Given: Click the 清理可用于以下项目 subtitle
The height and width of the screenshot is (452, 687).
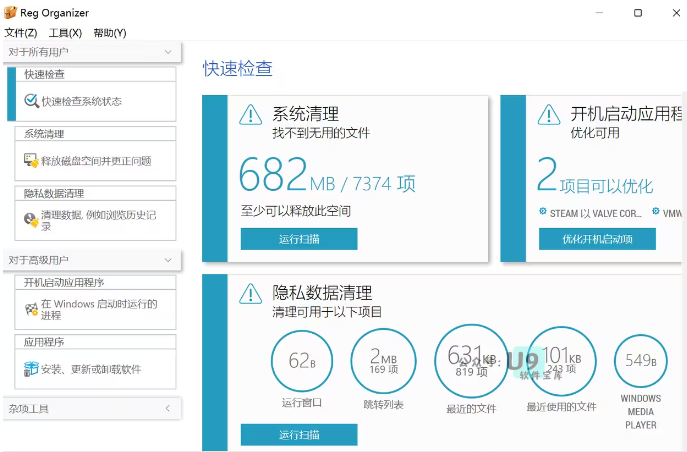Looking at the screenshot, I should coord(327,312).
